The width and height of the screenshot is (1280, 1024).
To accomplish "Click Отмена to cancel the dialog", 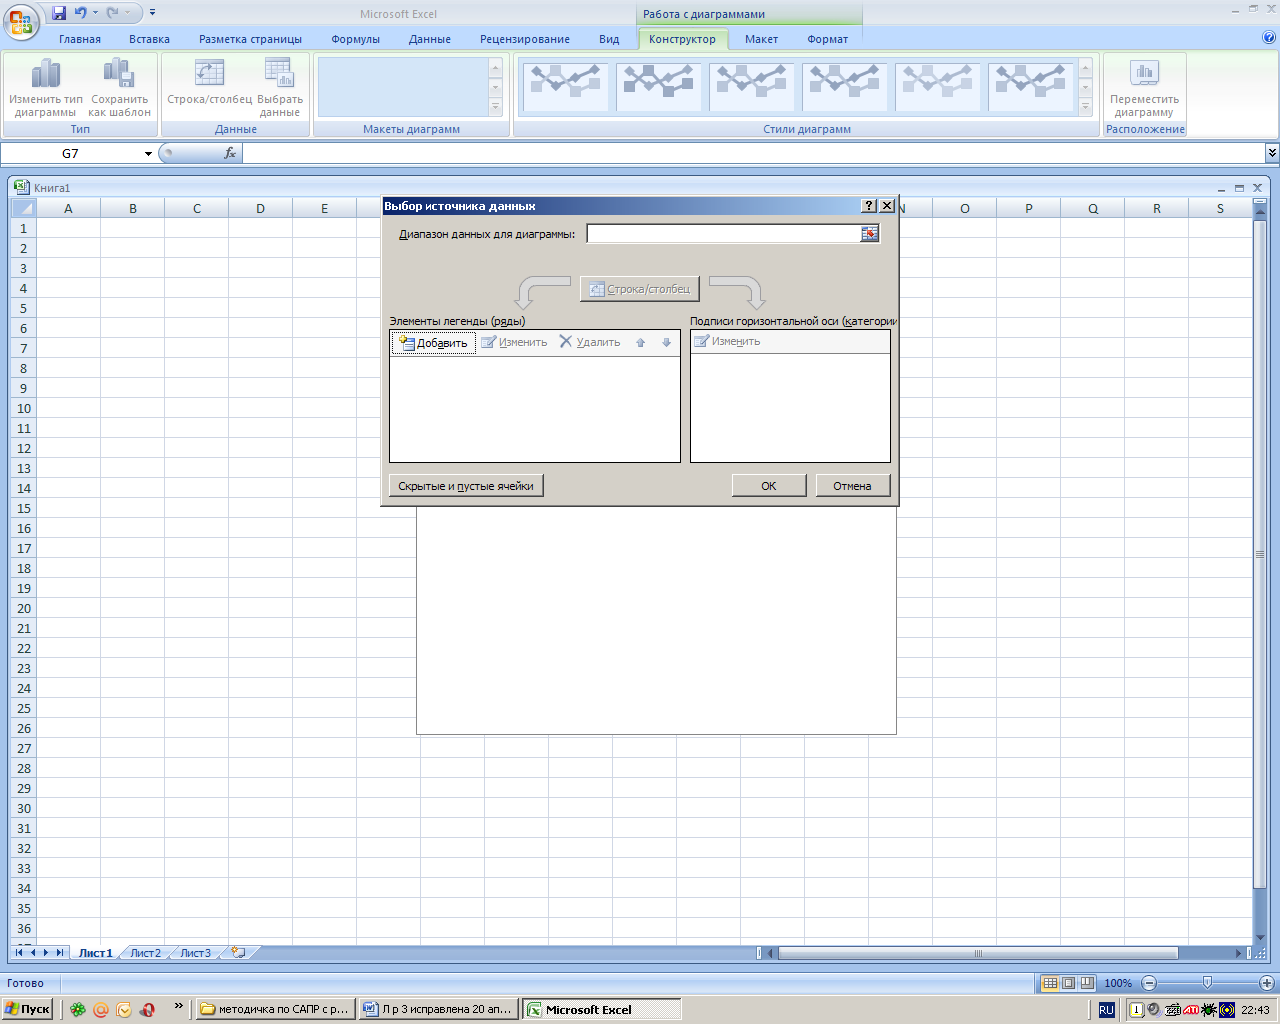I will pos(853,486).
